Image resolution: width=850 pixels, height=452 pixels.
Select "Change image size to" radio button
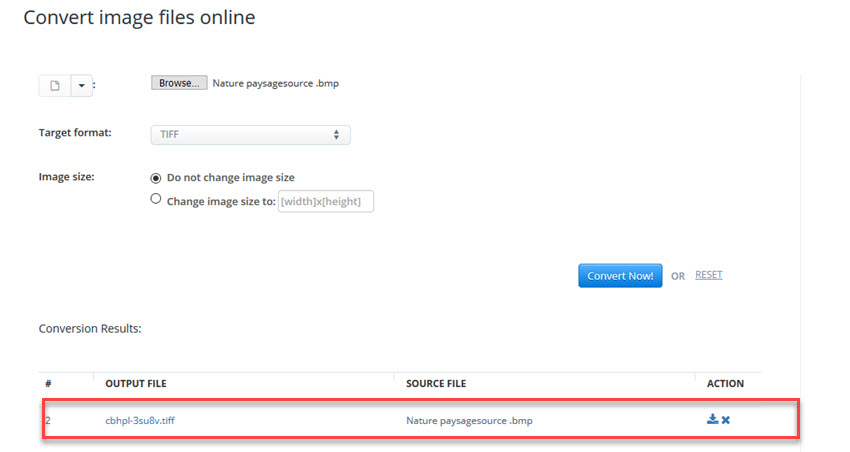155,199
